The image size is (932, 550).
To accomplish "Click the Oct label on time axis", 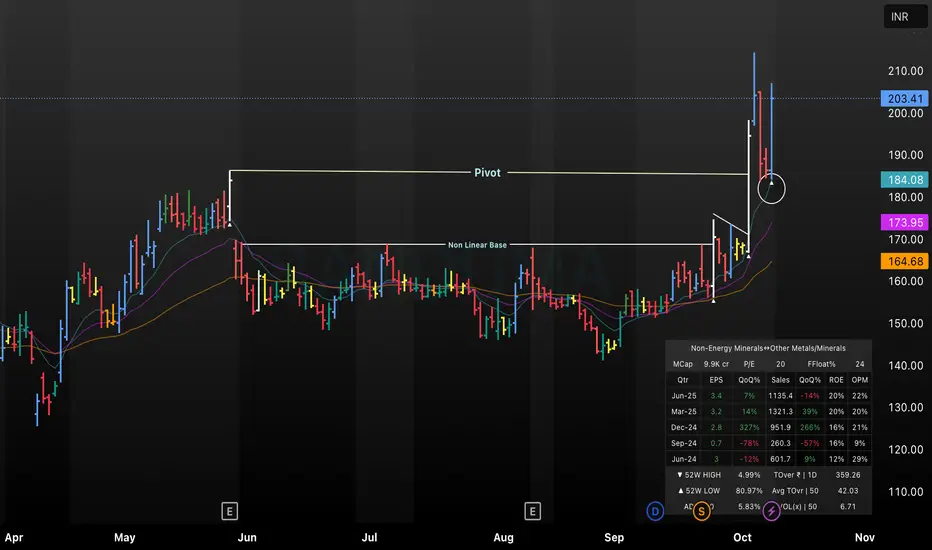I will click(x=742, y=538).
